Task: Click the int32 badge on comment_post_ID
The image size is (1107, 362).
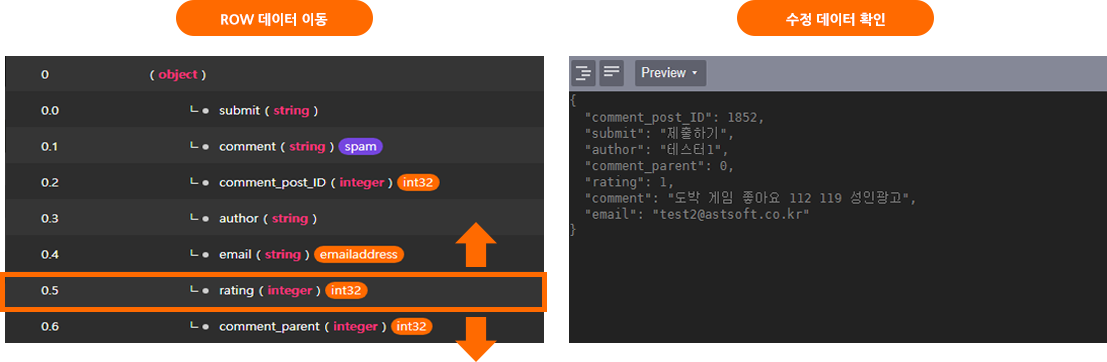Action: click(419, 182)
